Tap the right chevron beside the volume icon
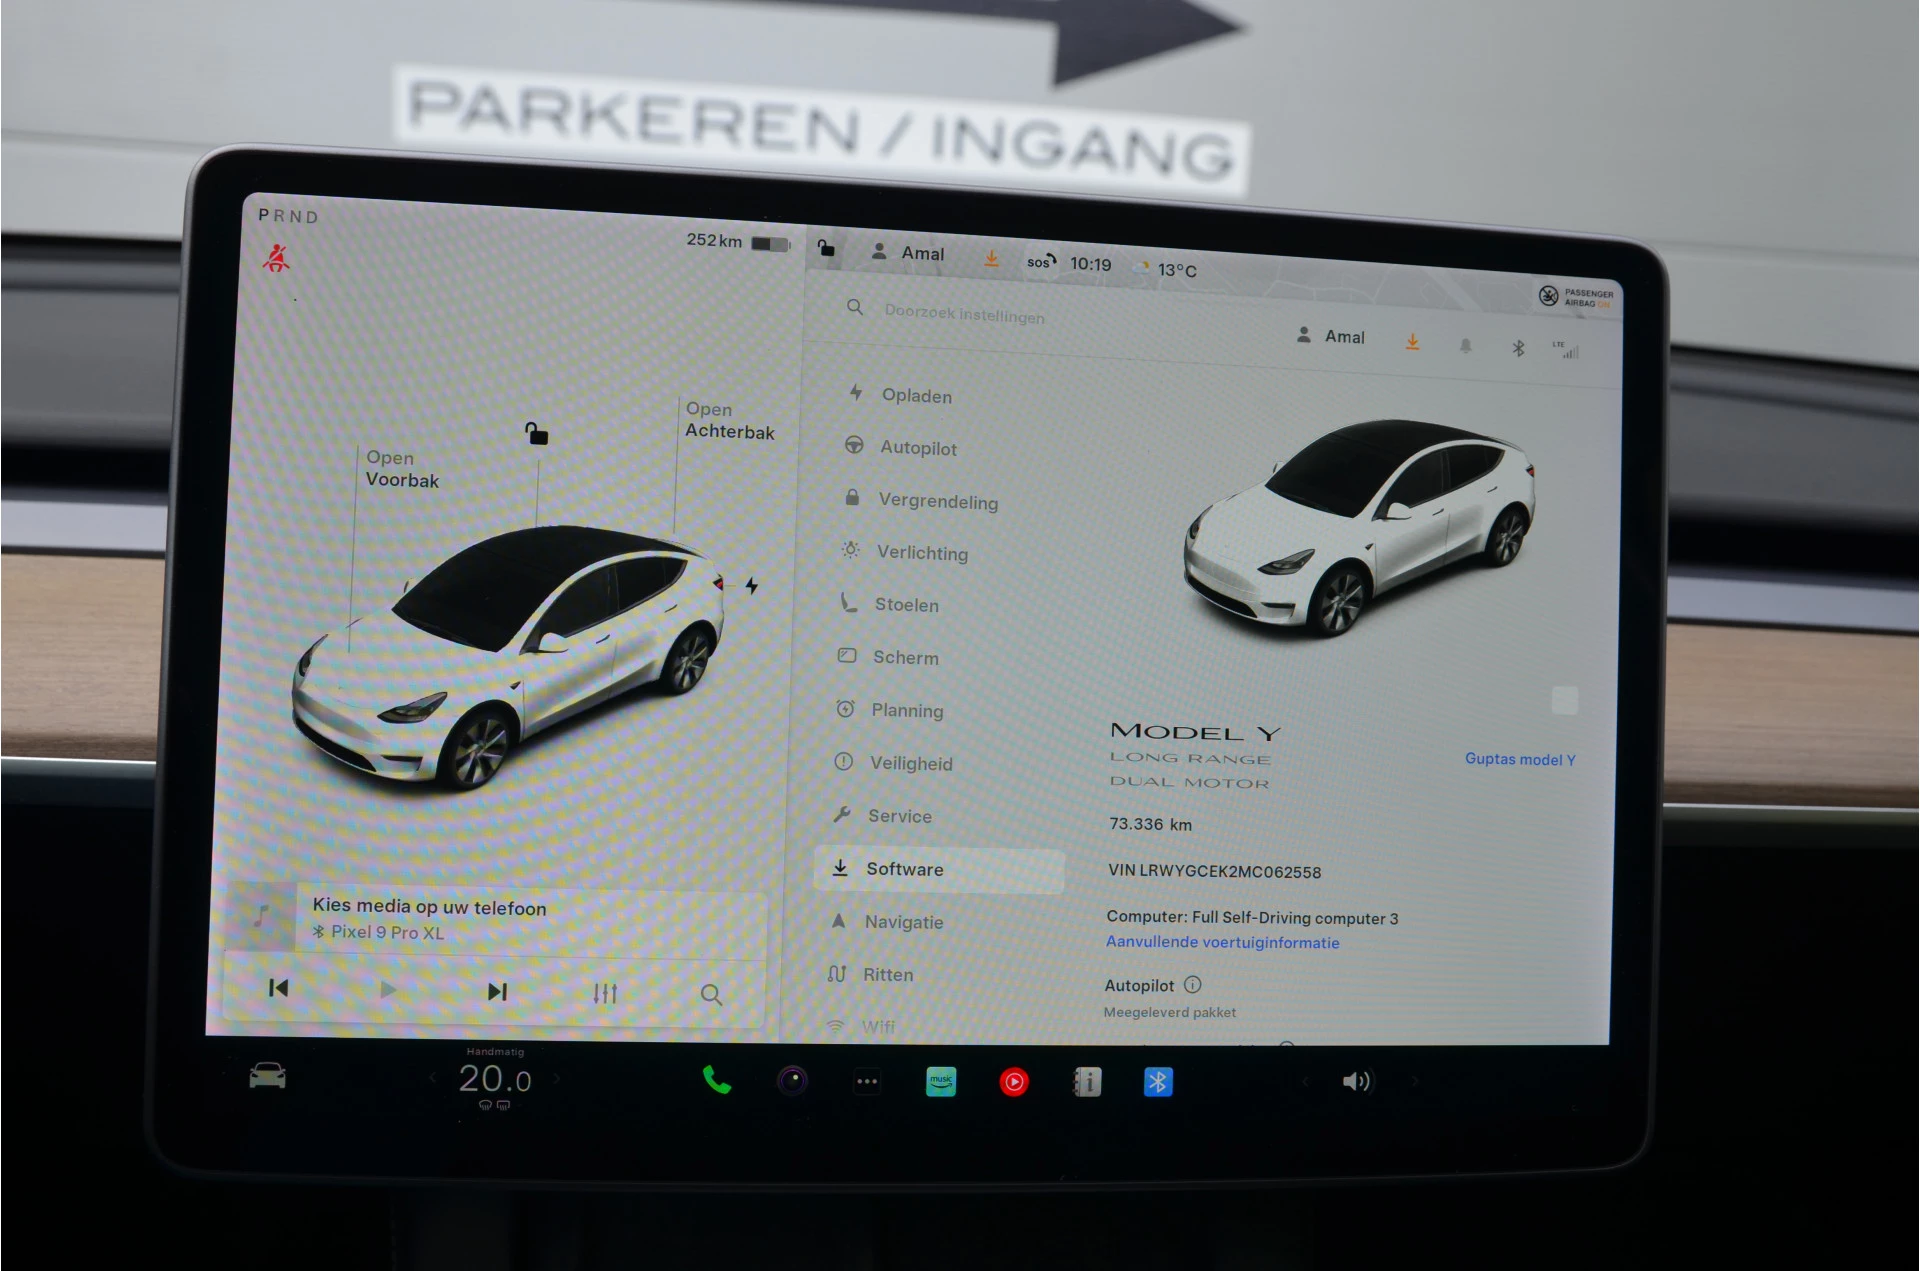Image resolution: width=1920 pixels, height=1271 pixels. 1415,1082
